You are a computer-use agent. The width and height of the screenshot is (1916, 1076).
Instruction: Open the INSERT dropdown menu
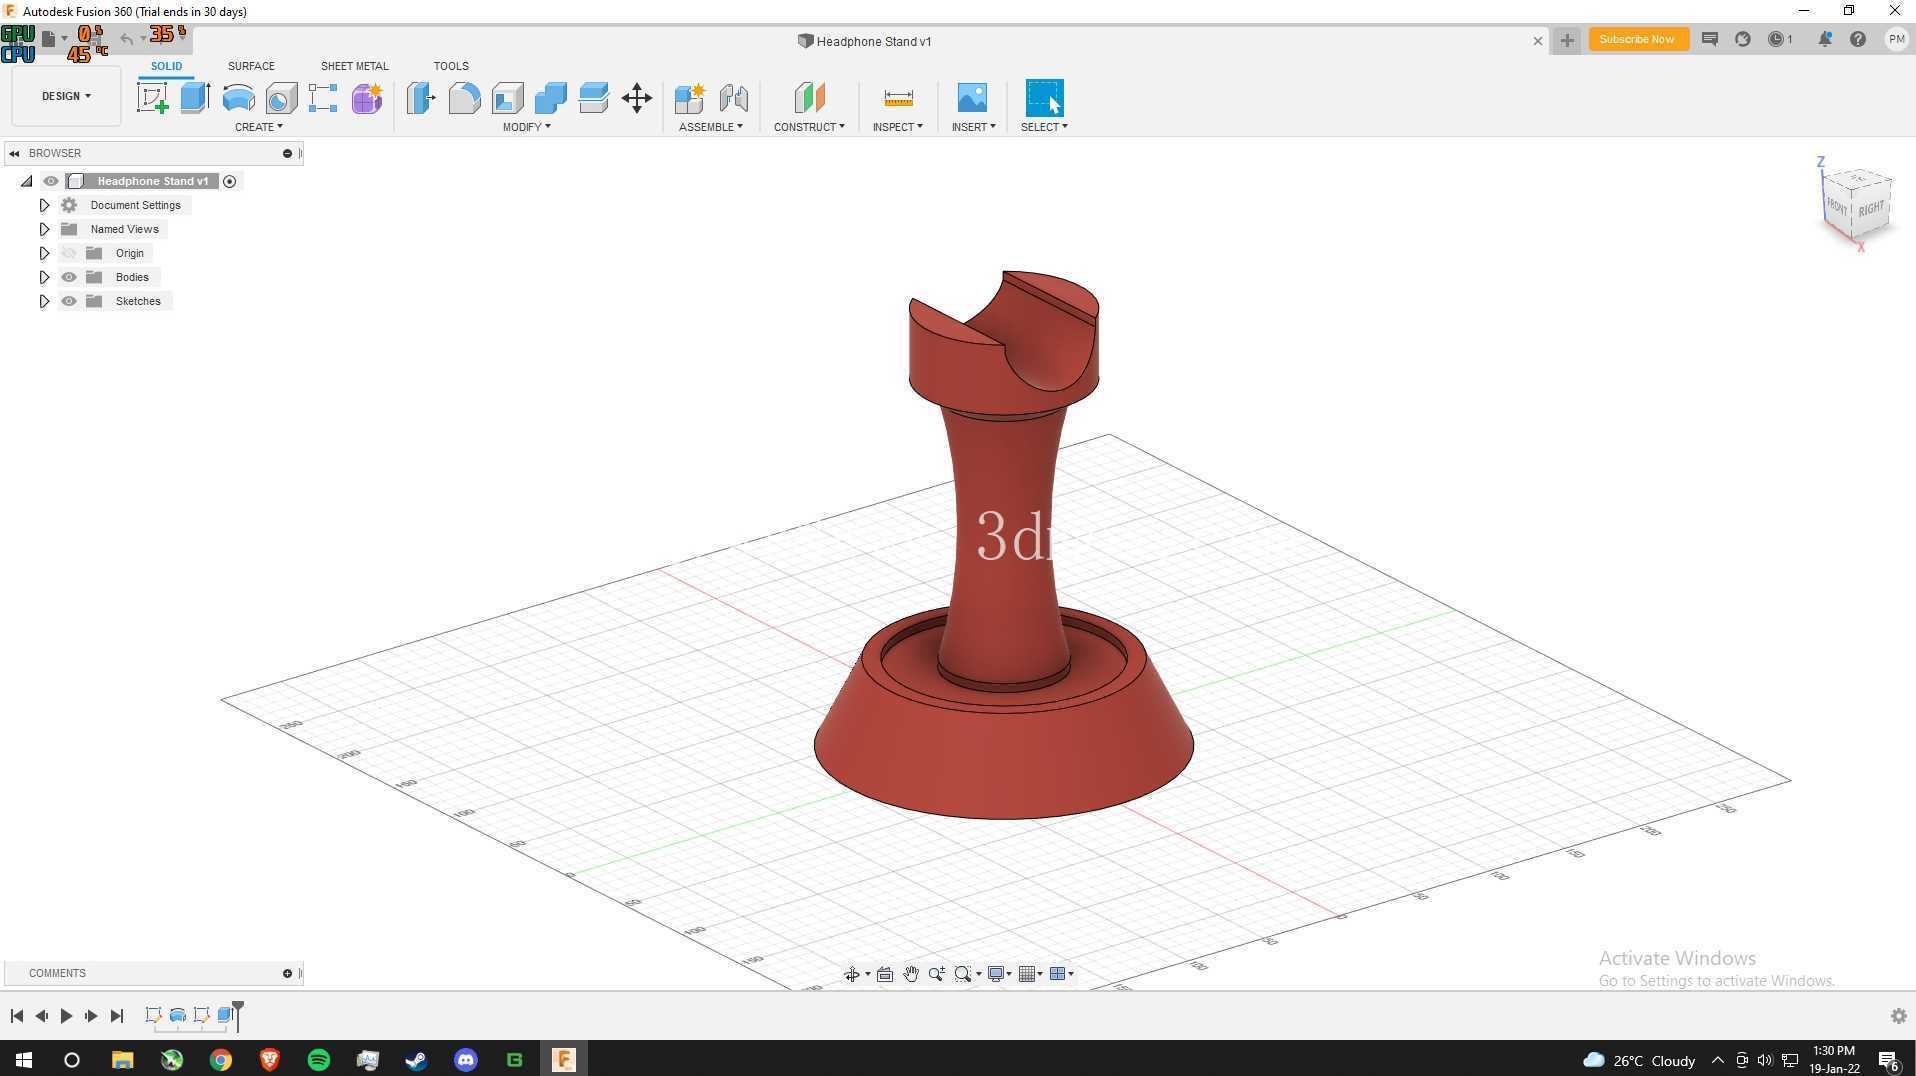click(x=973, y=127)
